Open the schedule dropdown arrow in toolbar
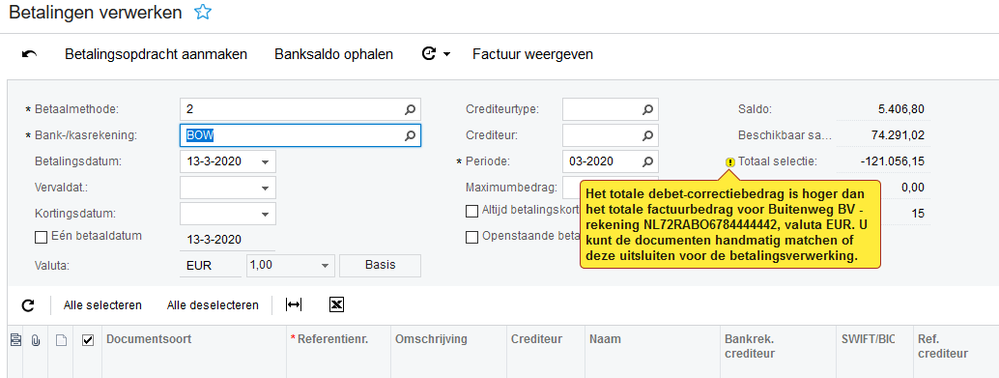Viewport: 999px width, 378px height. [447, 55]
